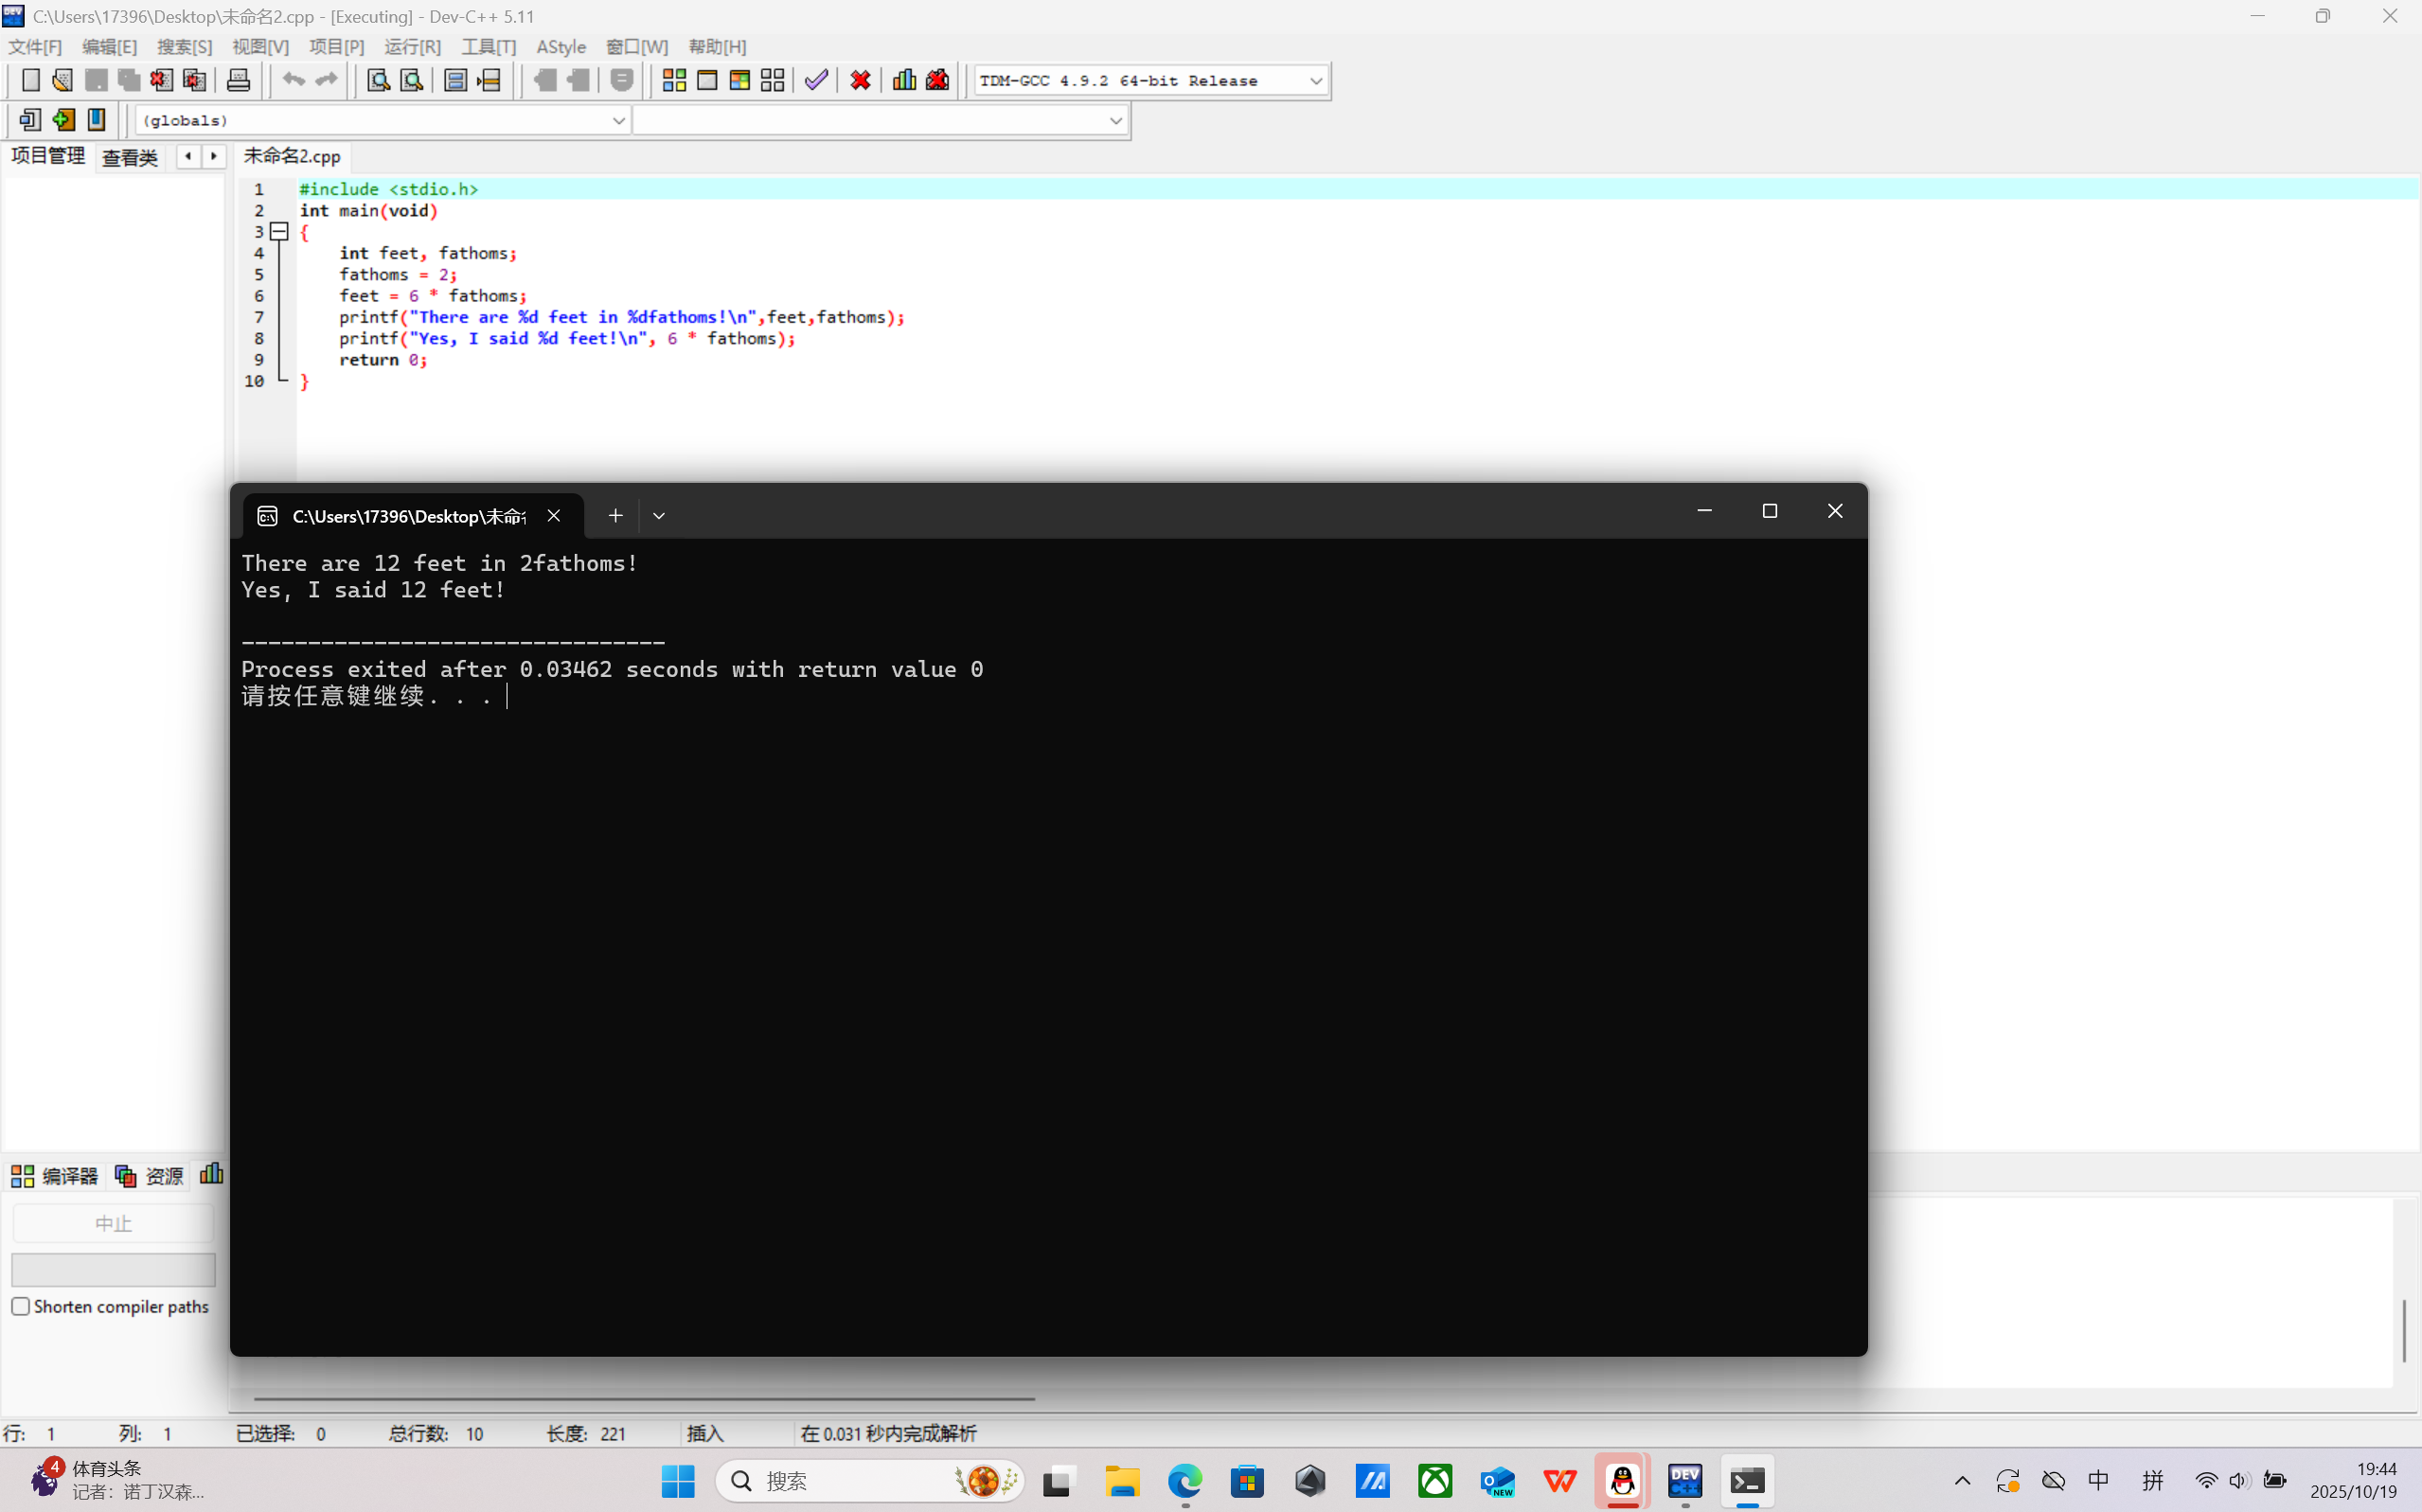Click the compiler log horizontal scrollbar
Image resolution: width=2422 pixels, height=1512 pixels.
(x=644, y=1398)
